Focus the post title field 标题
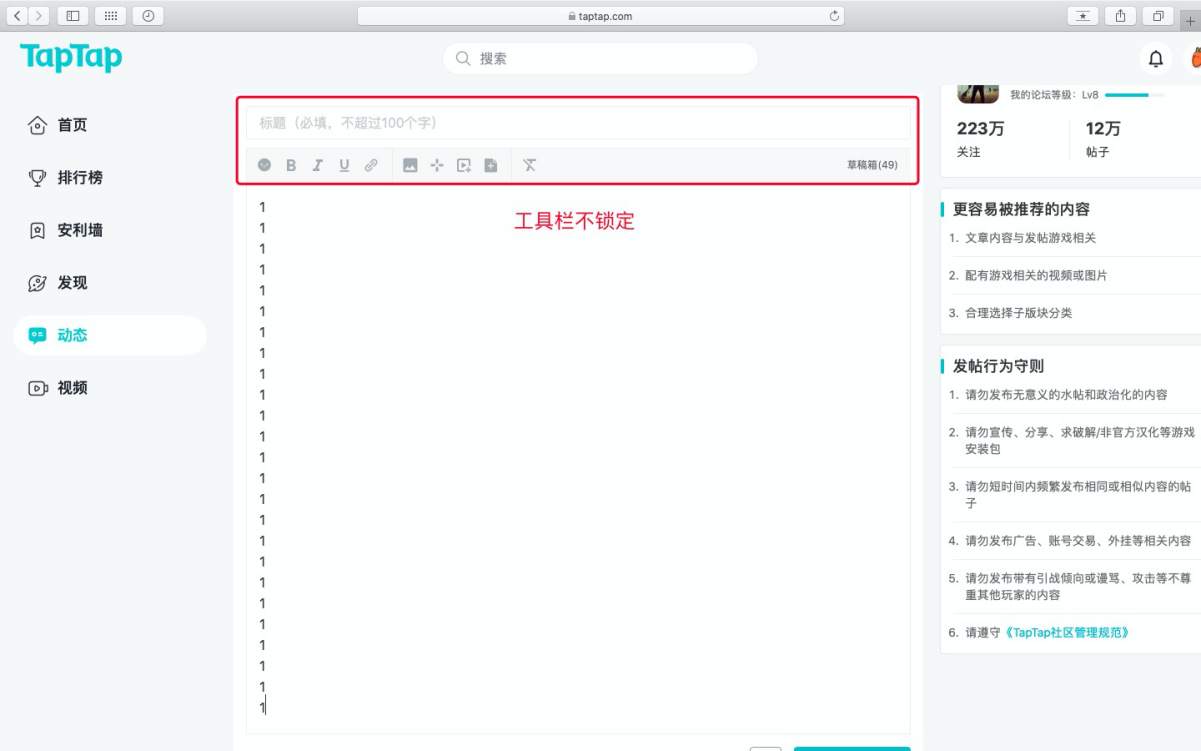 pos(578,123)
